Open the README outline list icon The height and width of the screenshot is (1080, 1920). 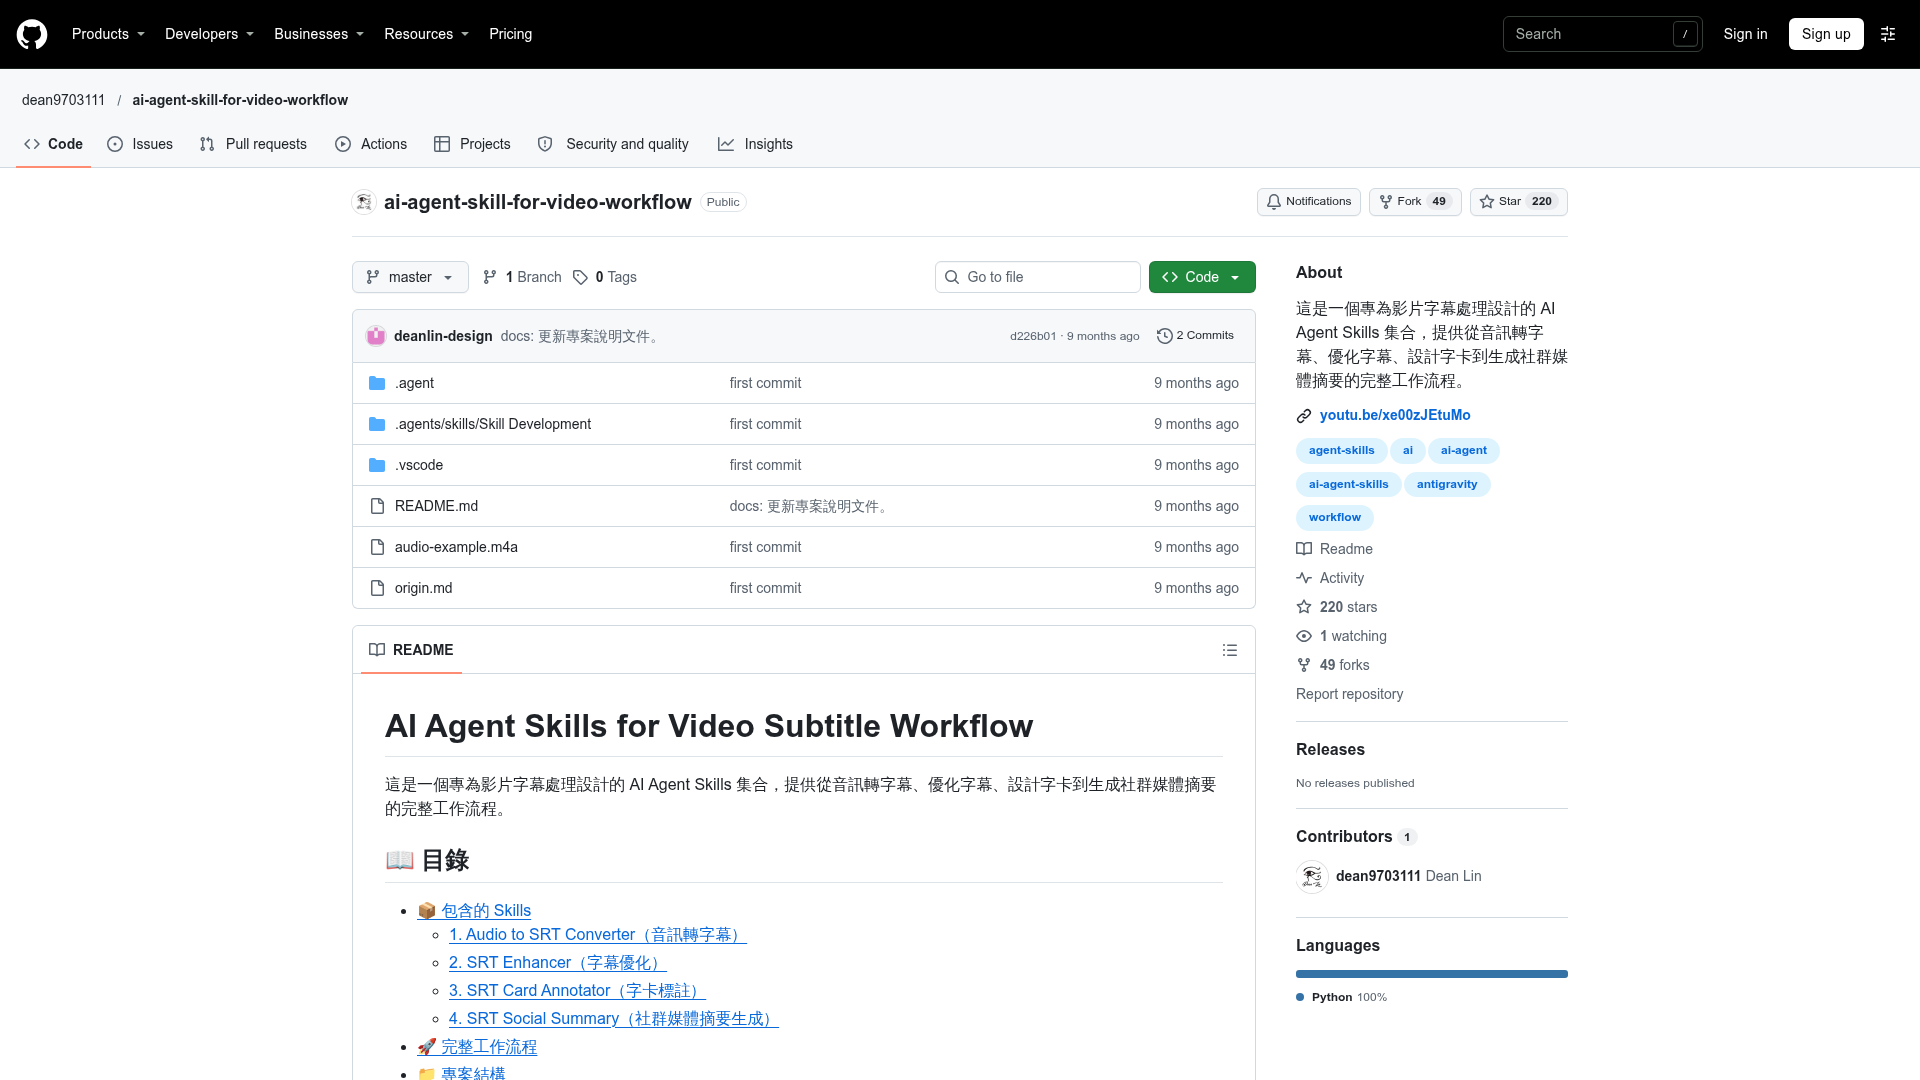[x=1230, y=650]
